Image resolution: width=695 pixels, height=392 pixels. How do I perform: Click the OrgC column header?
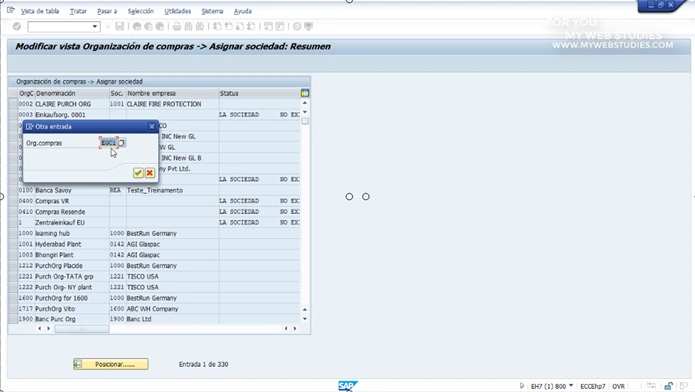26,93
